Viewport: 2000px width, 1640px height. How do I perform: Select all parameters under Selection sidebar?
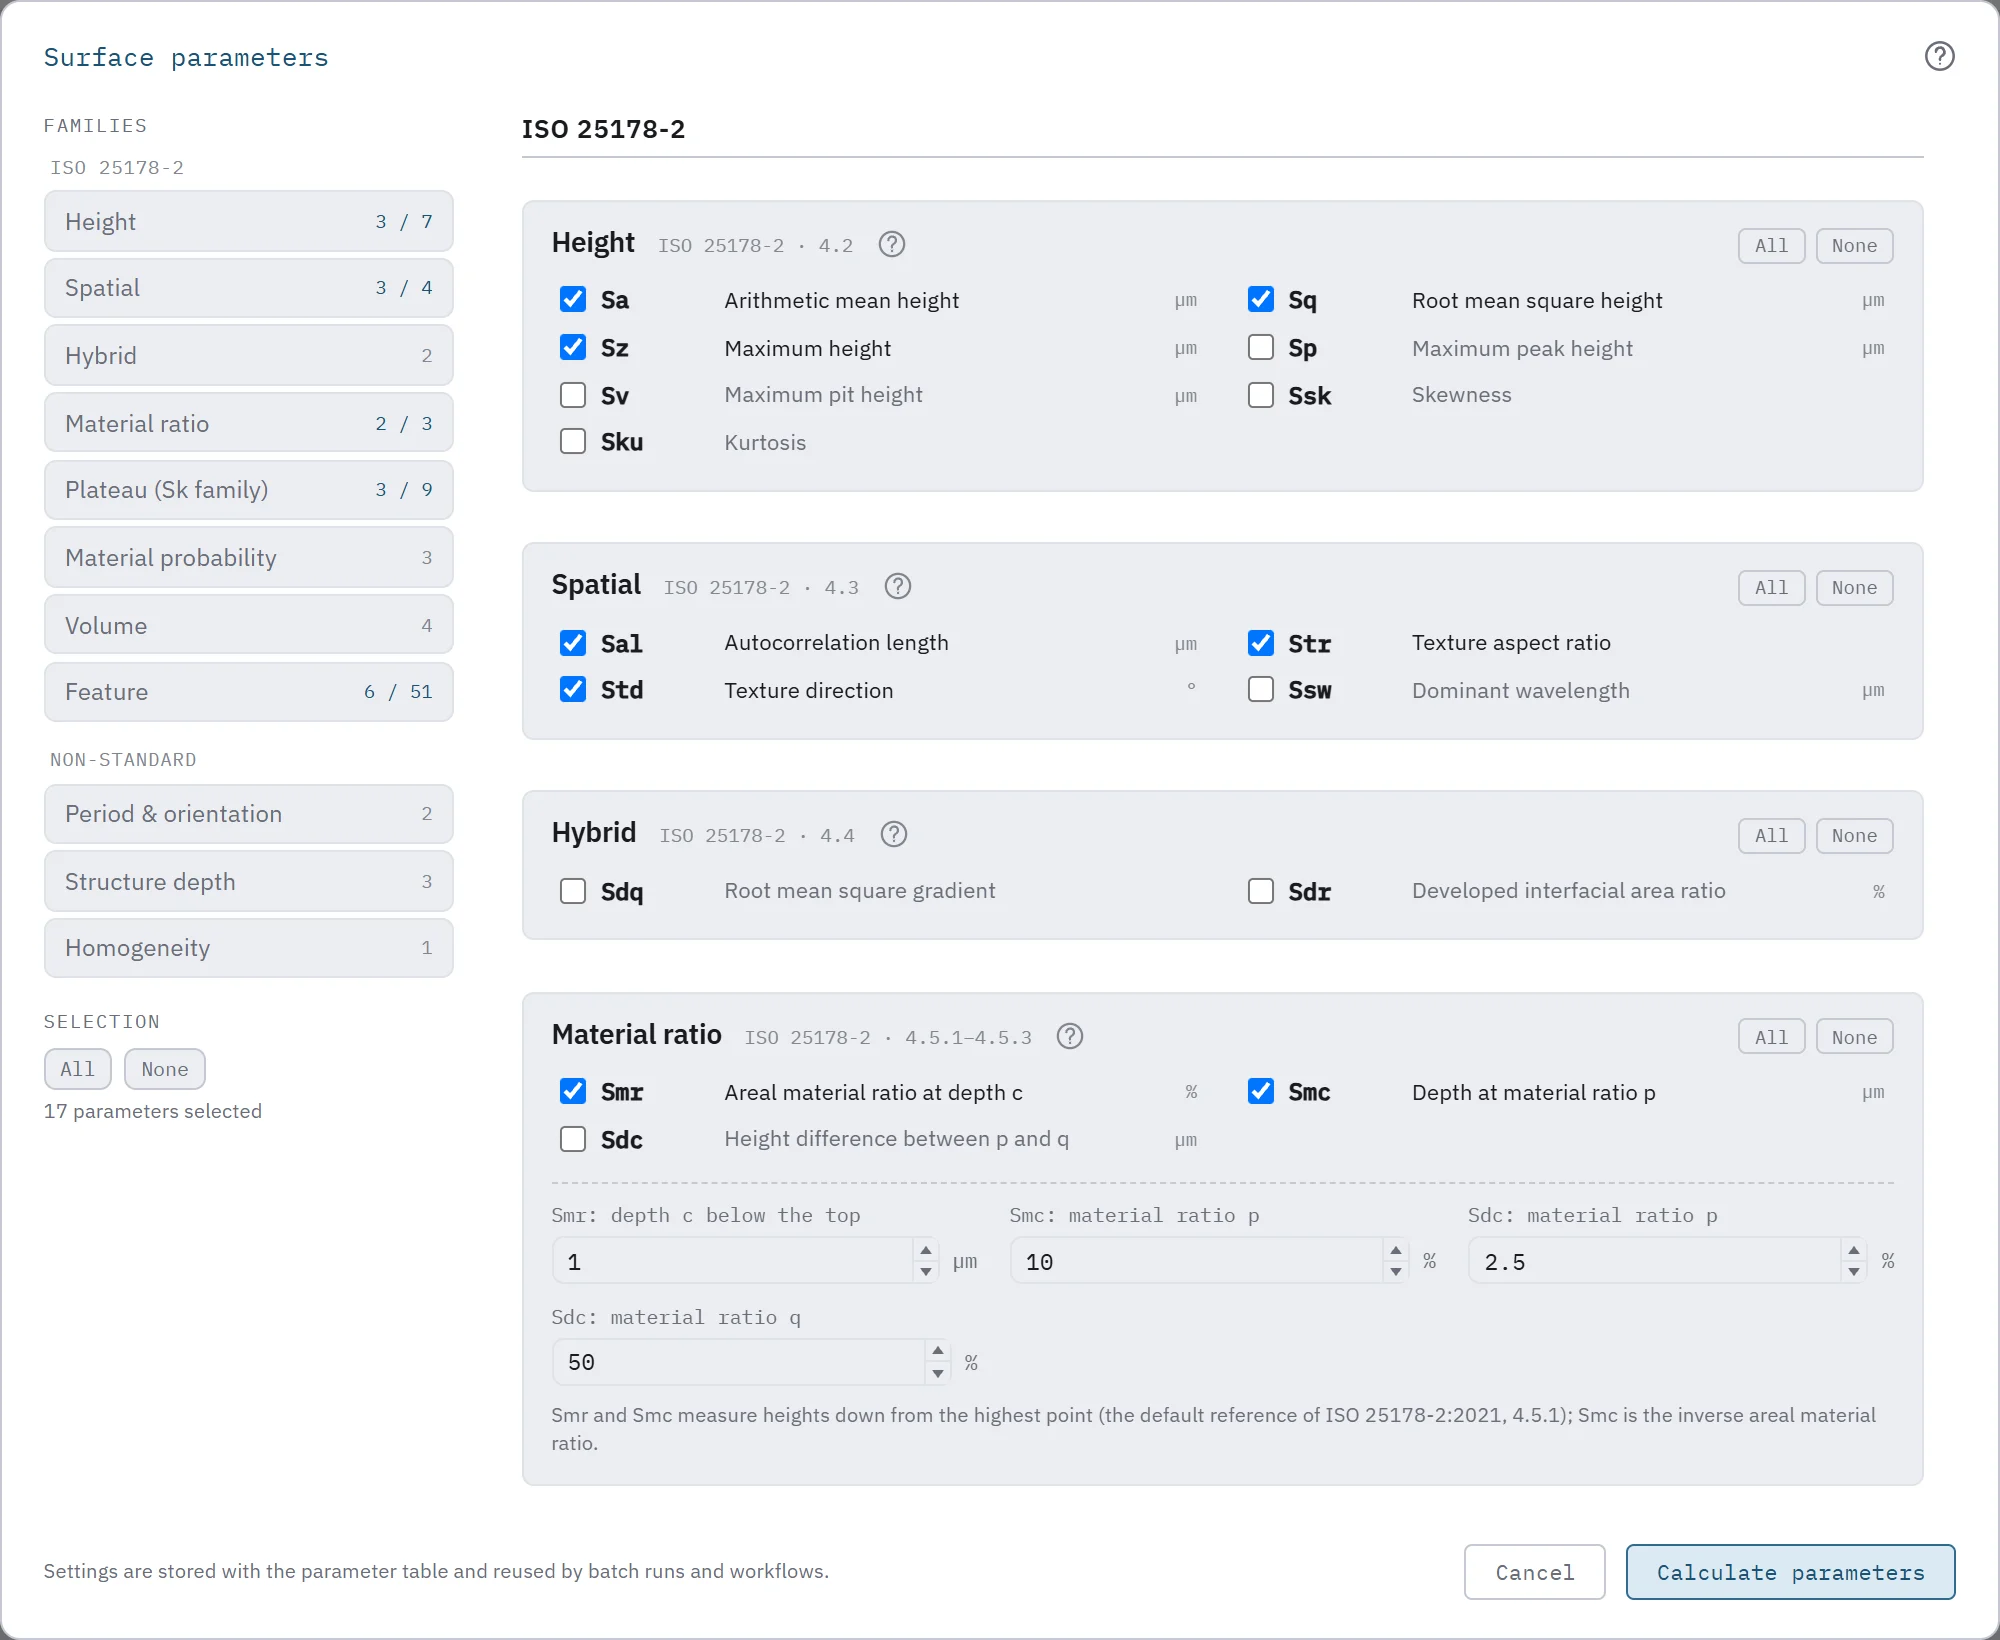78,1069
